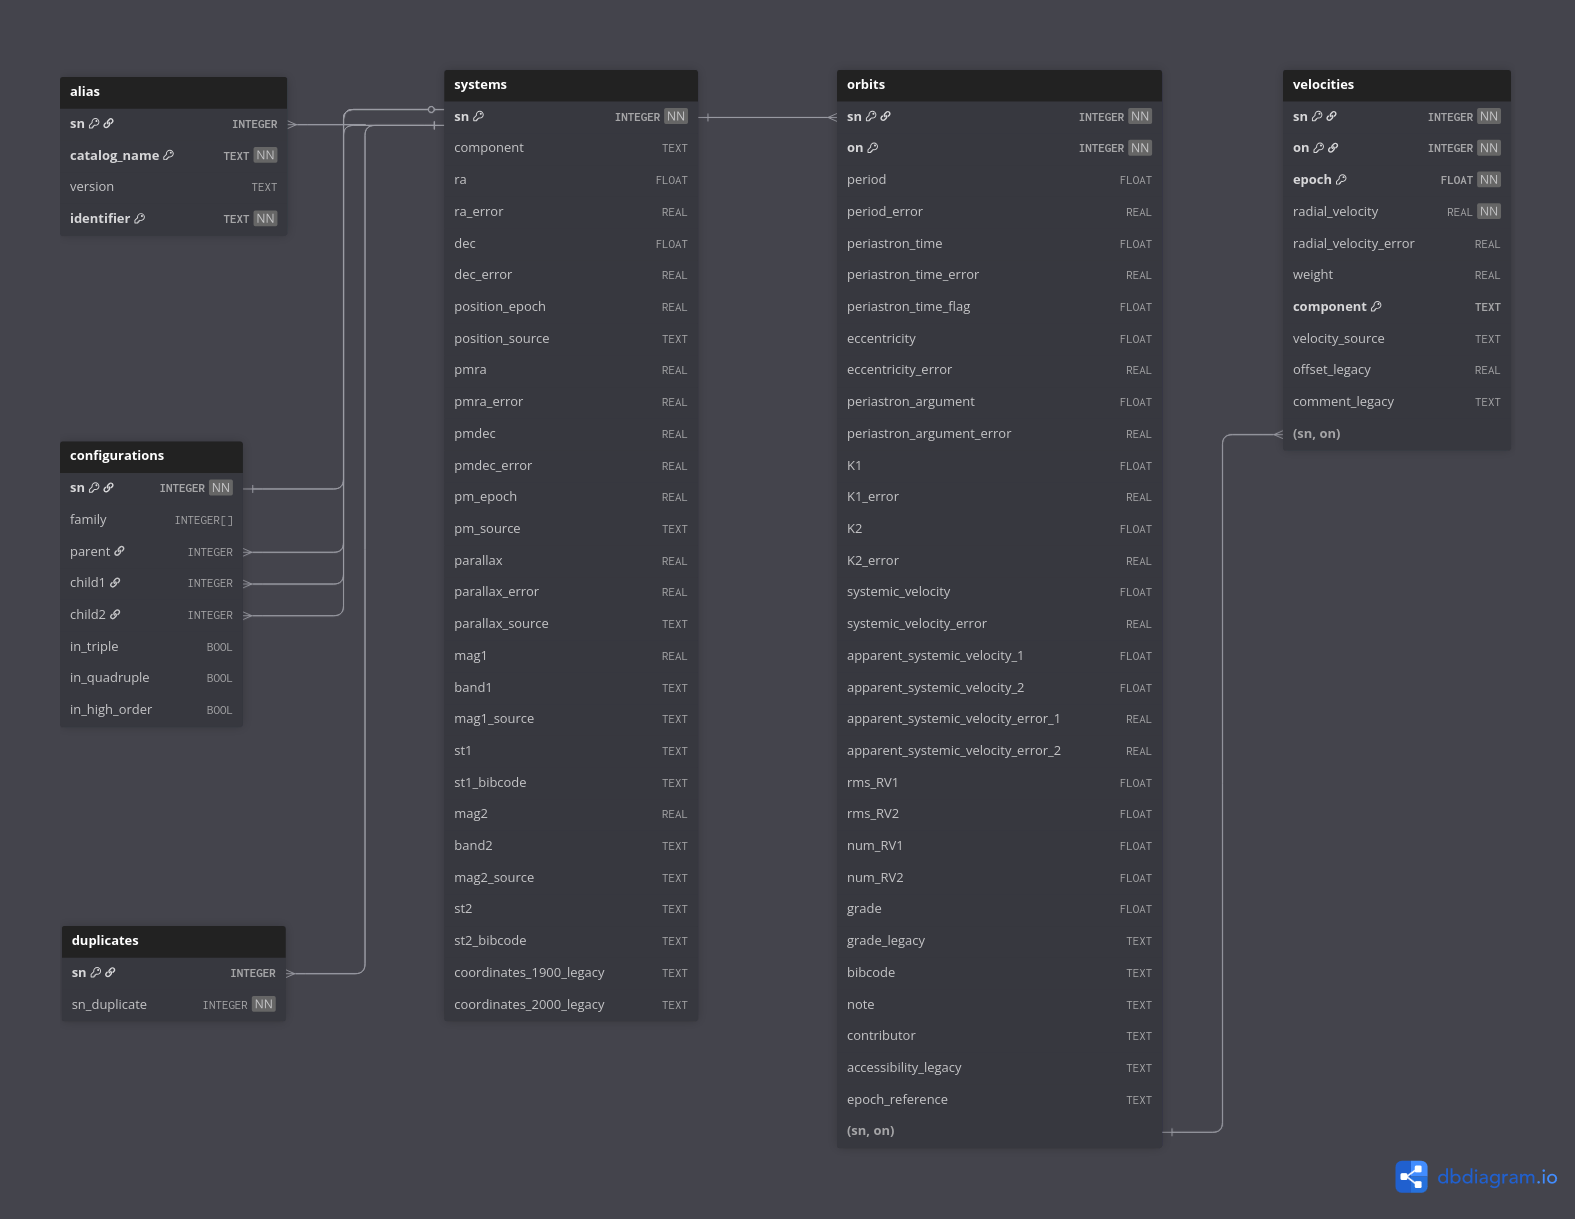Click the 'periastron_time_flag' field row

[999, 307]
